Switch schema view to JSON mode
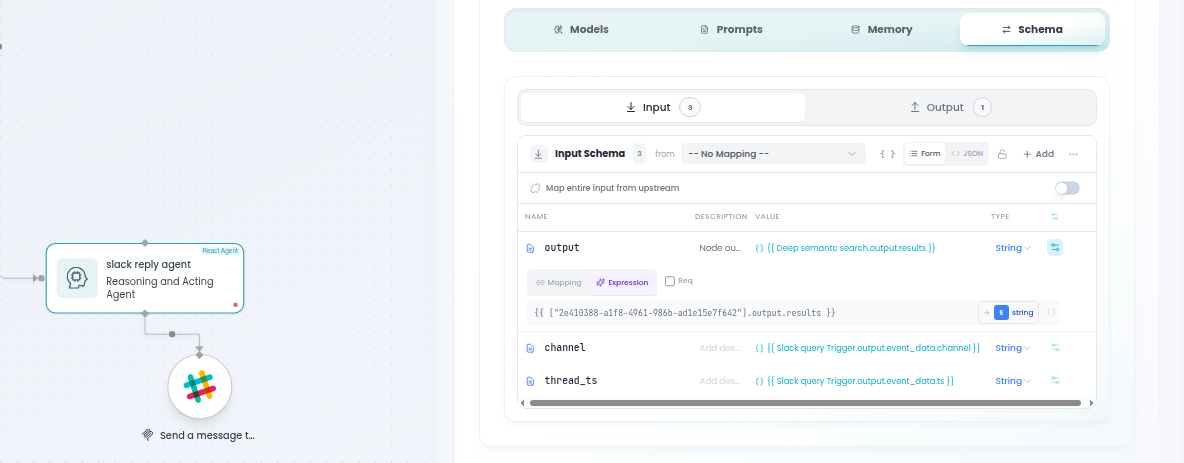Viewport: 1184px width, 463px height. pyautogui.click(x=967, y=154)
